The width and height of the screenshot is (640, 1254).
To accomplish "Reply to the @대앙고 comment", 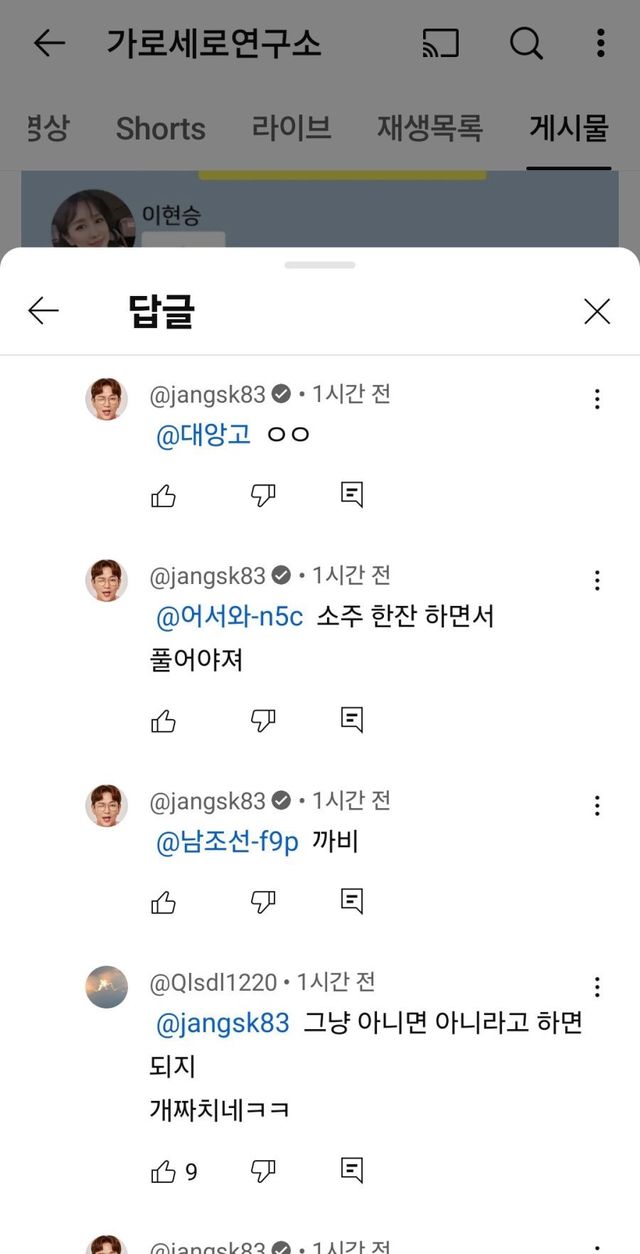I will [352, 495].
